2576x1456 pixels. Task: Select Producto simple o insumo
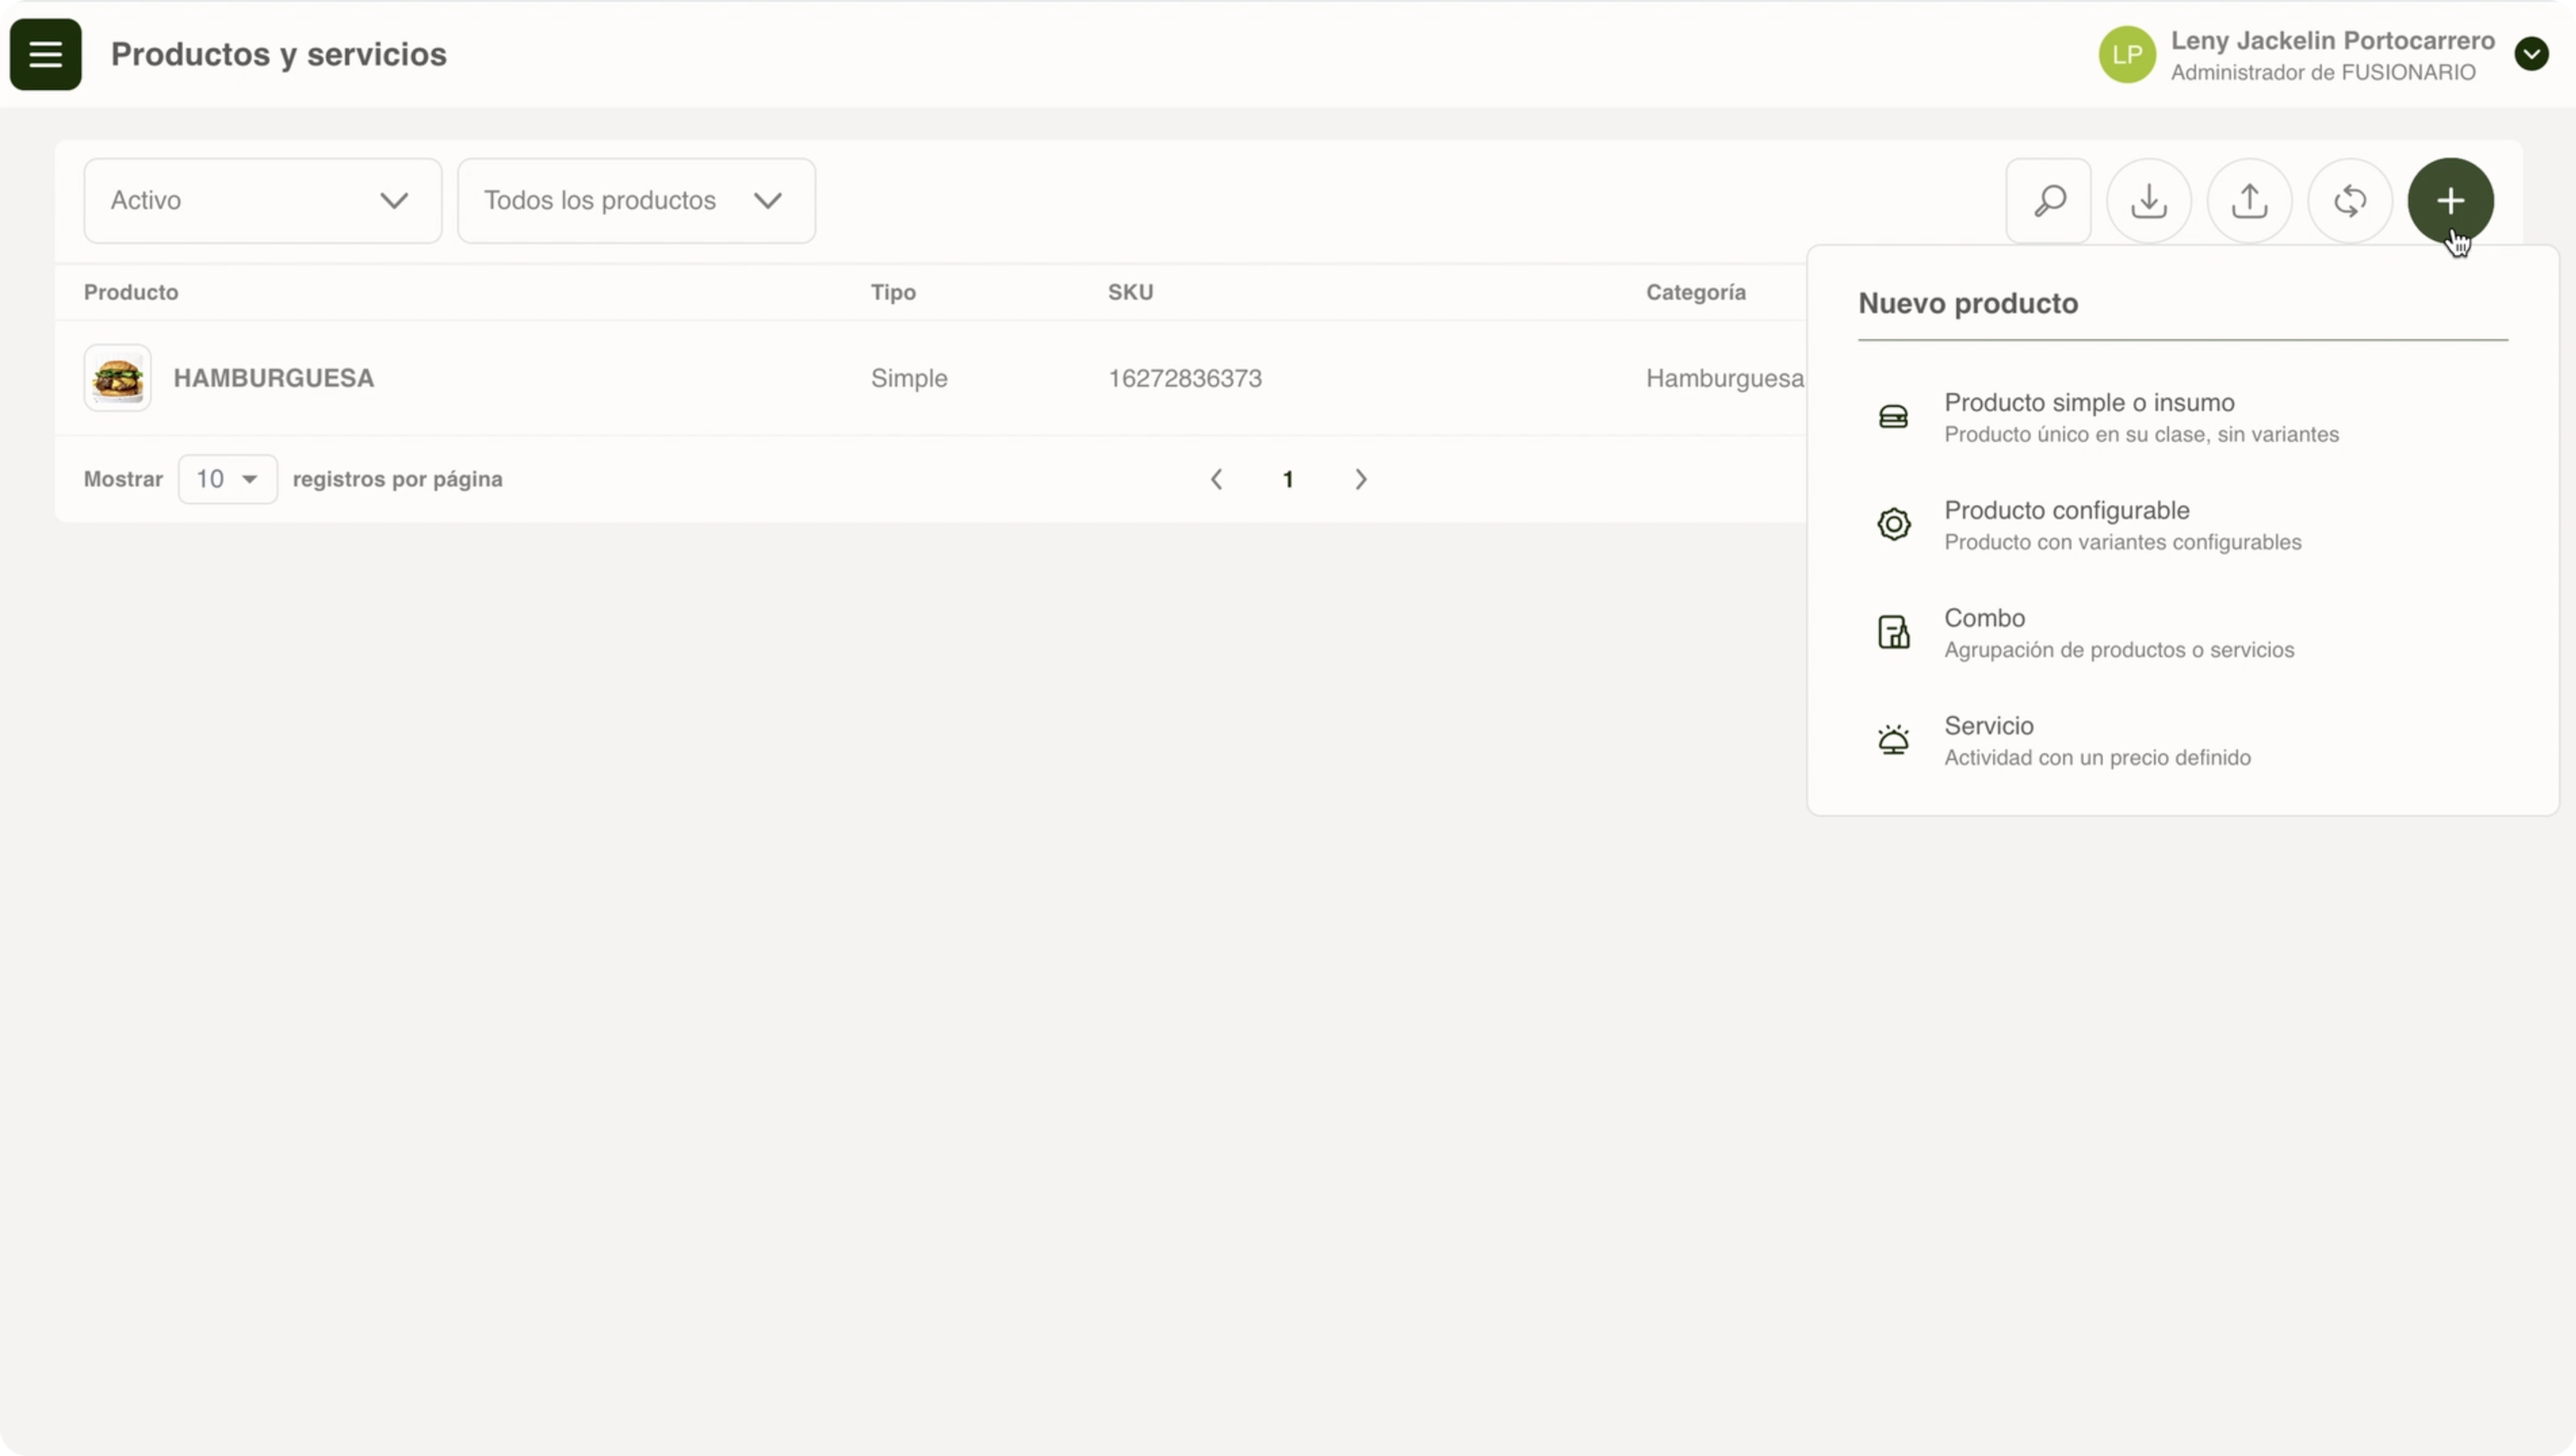pos(2088,403)
